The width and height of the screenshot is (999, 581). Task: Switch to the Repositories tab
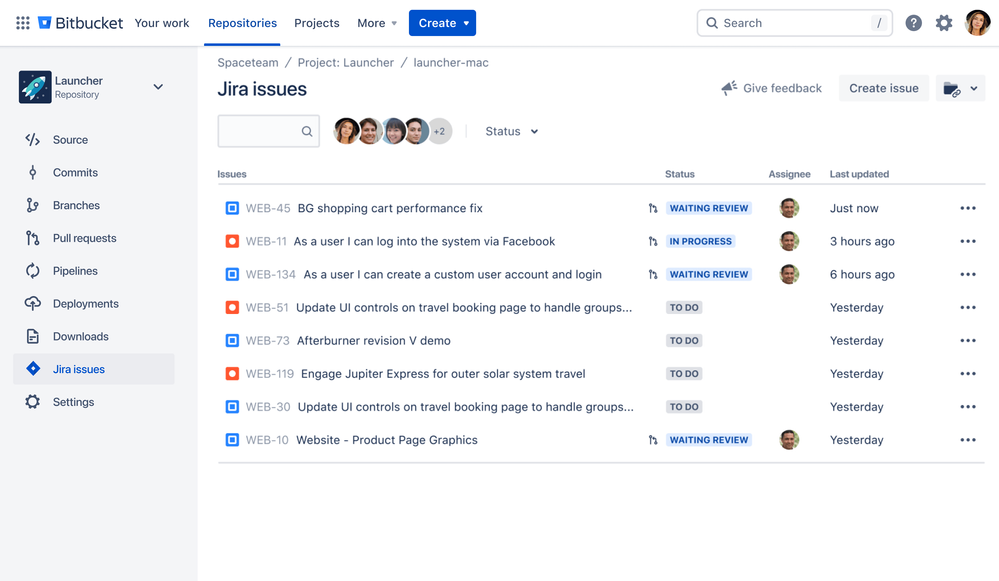(x=242, y=22)
